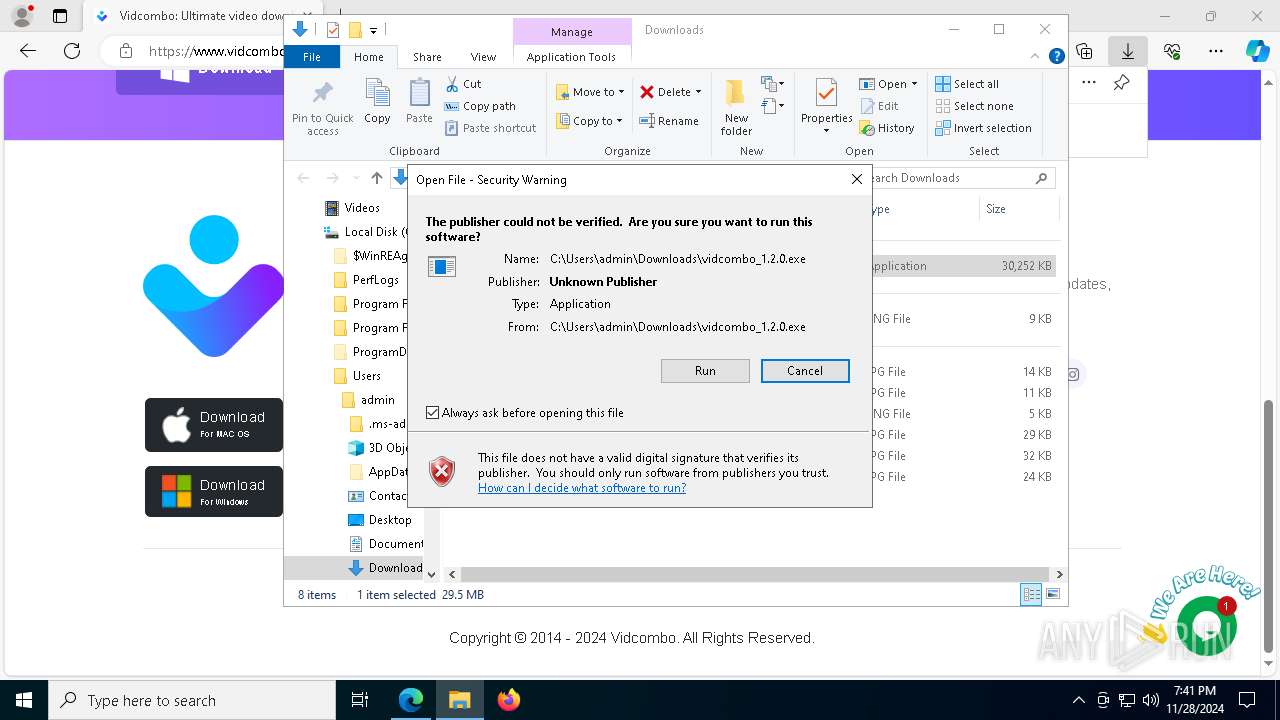Click the Manage contextual tab
This screenshot has width=1280, height=720.
(572, 31)
